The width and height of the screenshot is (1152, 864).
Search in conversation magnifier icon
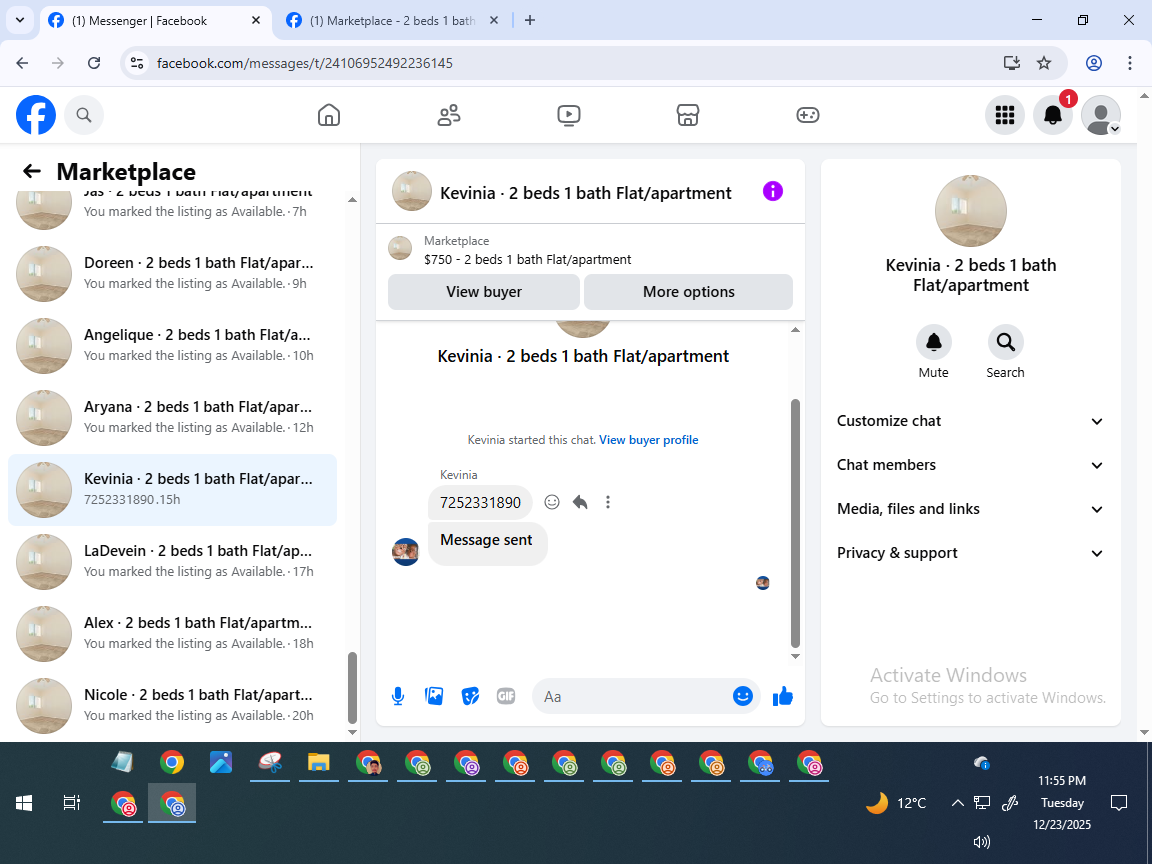pyautogui.click(x=1005, y=342)
